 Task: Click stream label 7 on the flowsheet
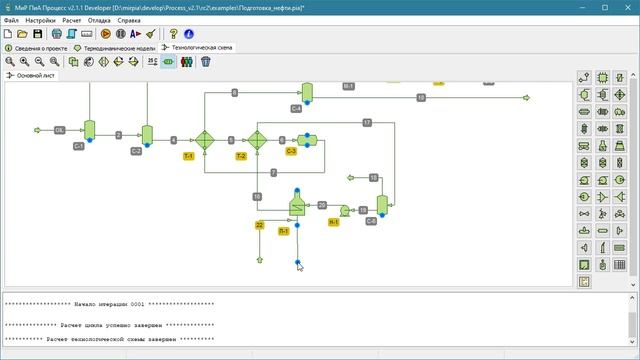(x=274, y=173)
